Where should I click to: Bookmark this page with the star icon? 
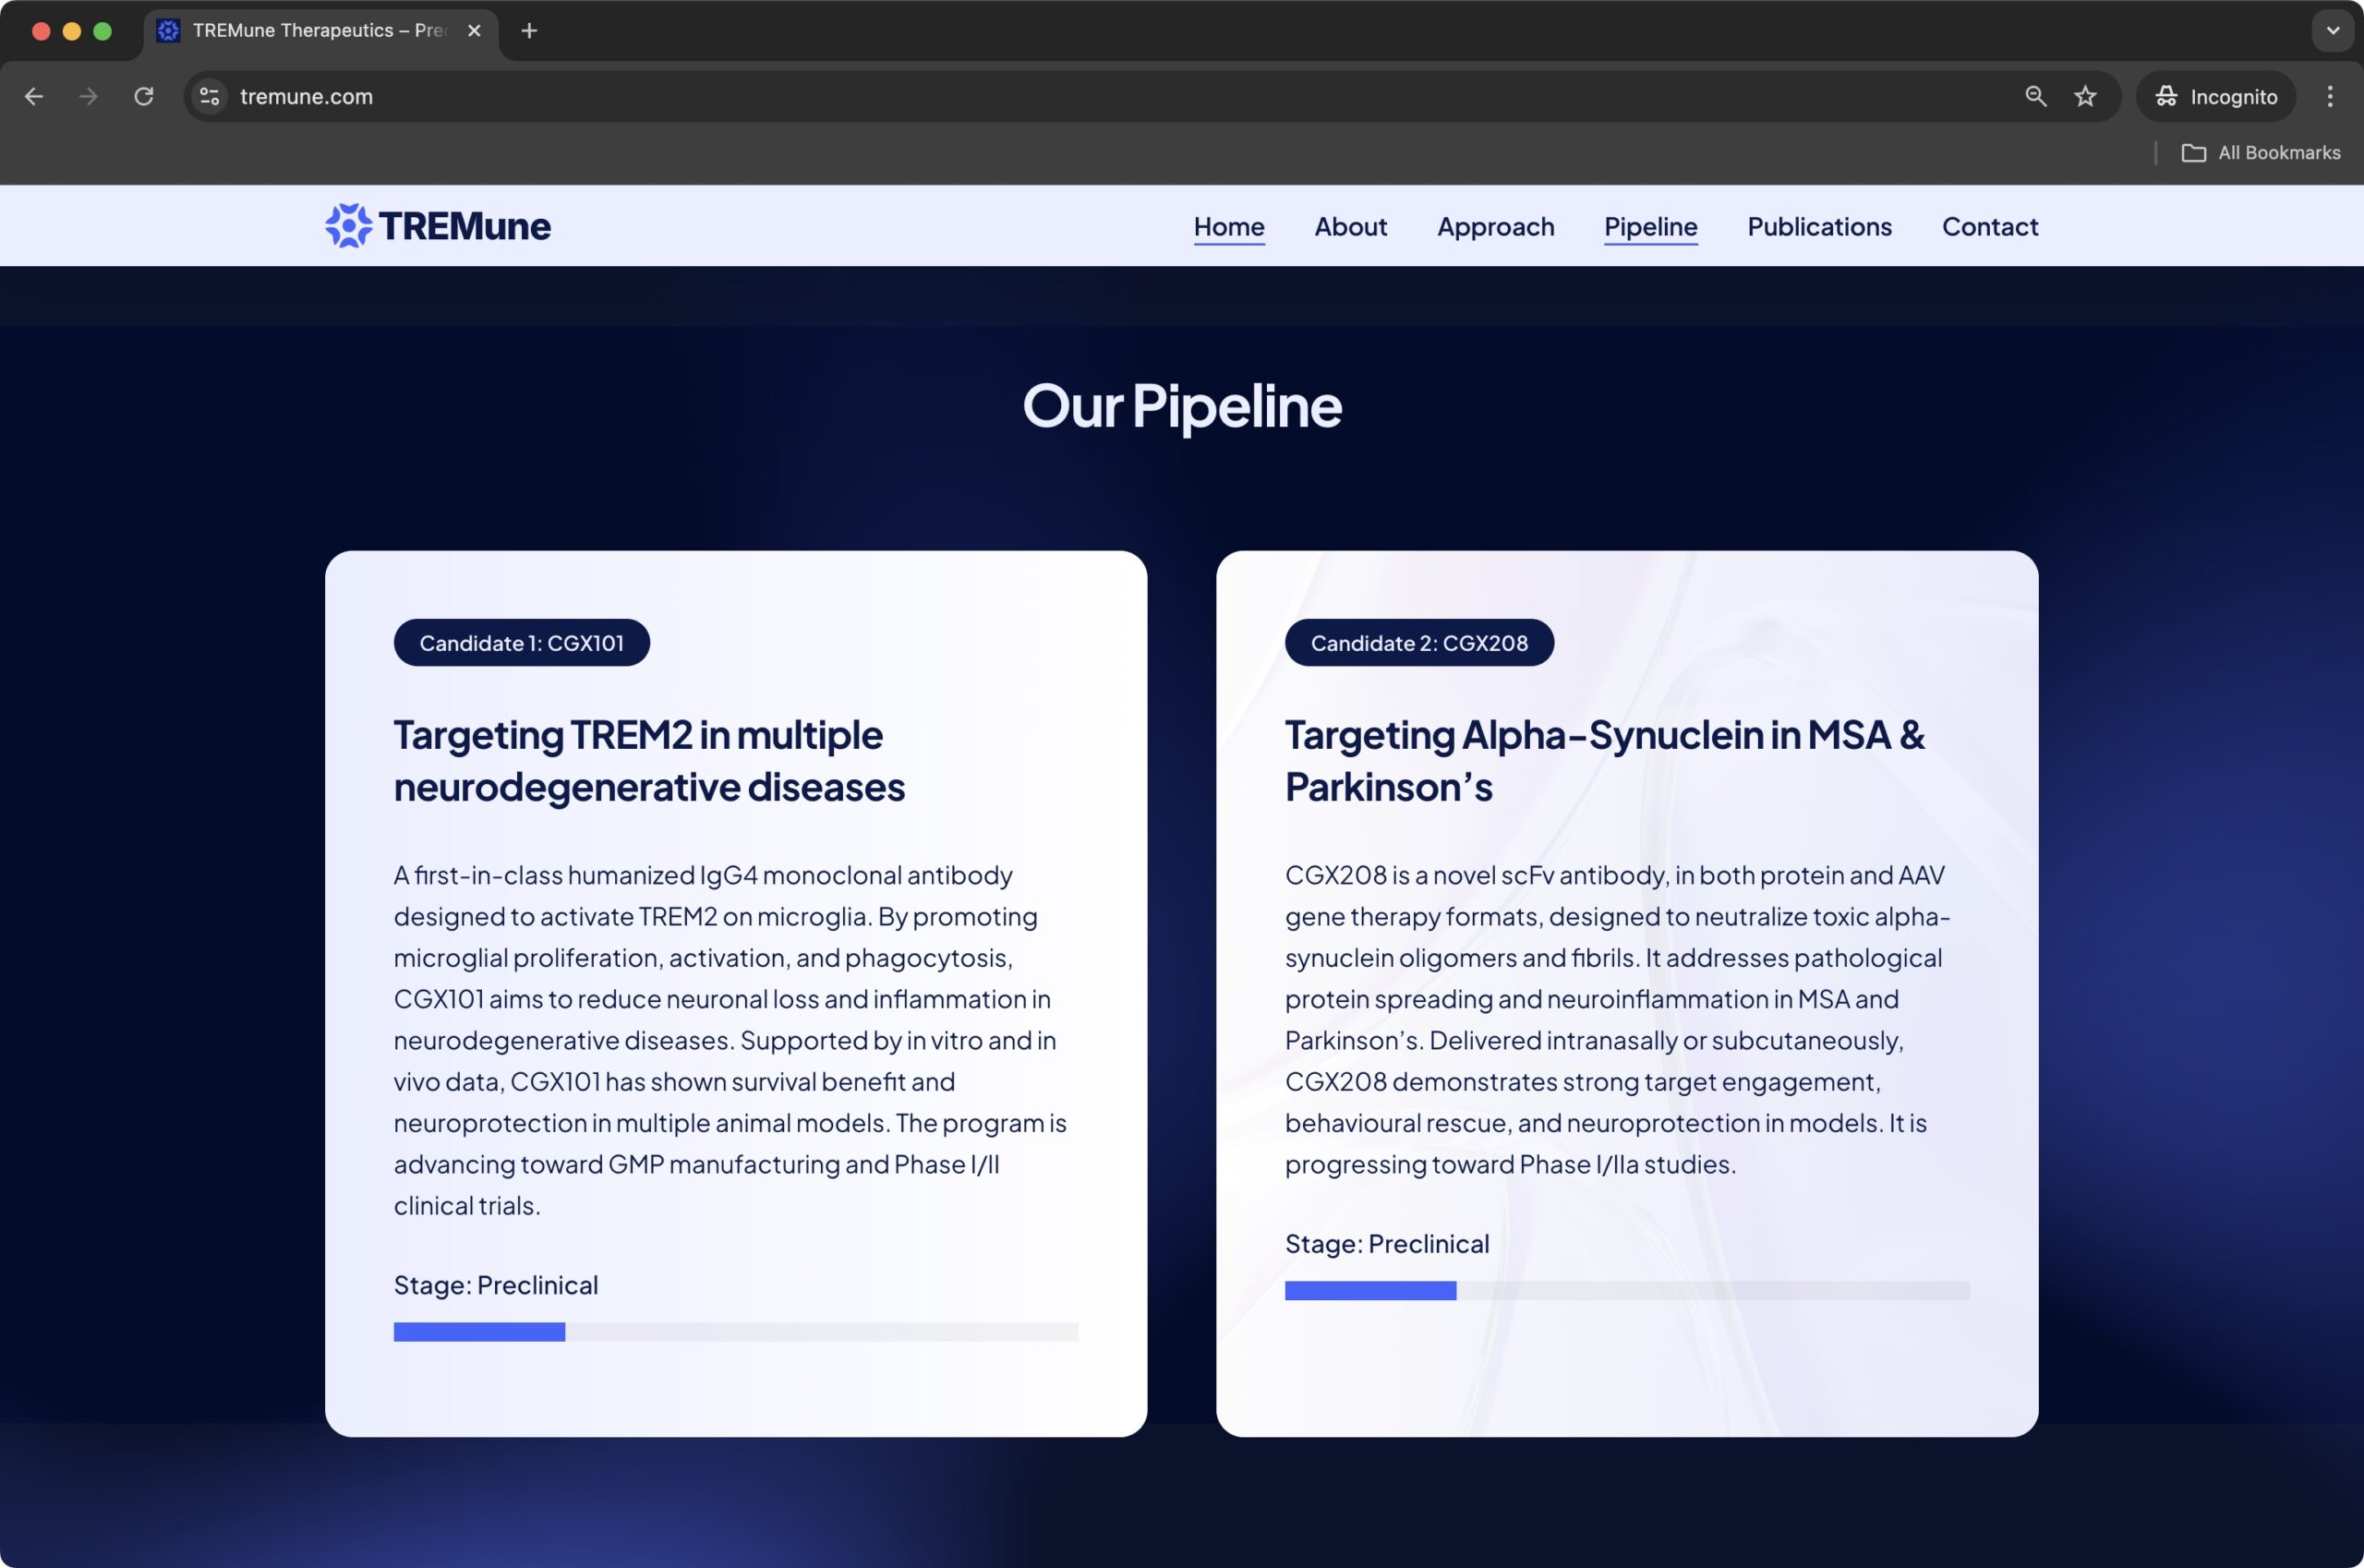tap(2085, 96)
